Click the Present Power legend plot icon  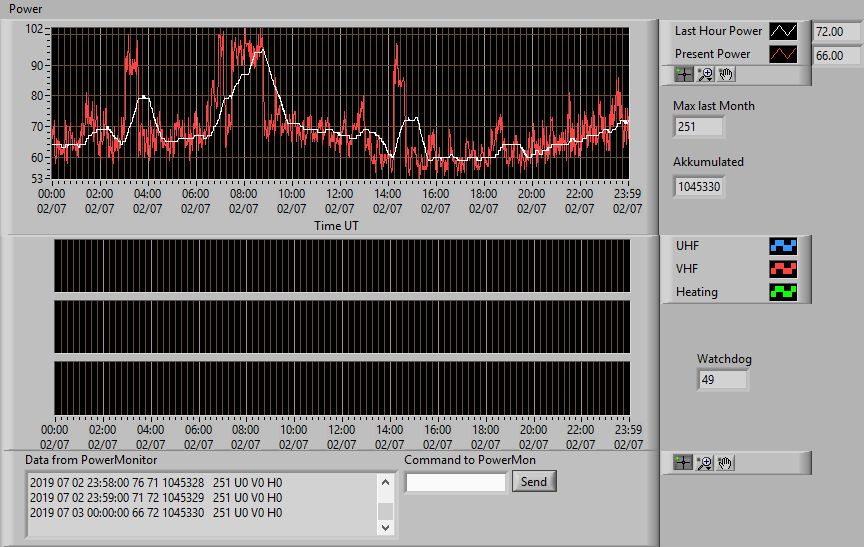tap(783, 54)
